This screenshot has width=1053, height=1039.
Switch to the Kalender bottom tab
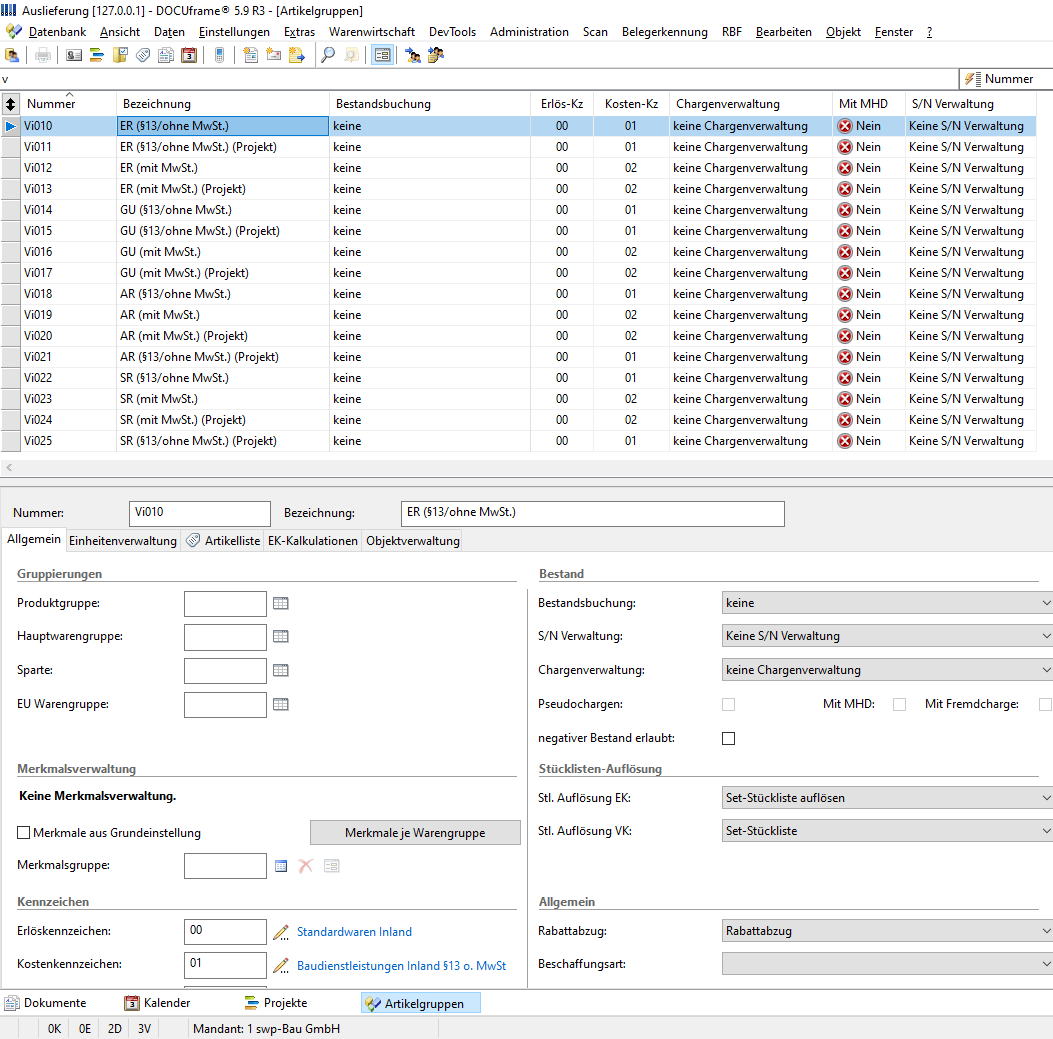tap(158, 1003)
